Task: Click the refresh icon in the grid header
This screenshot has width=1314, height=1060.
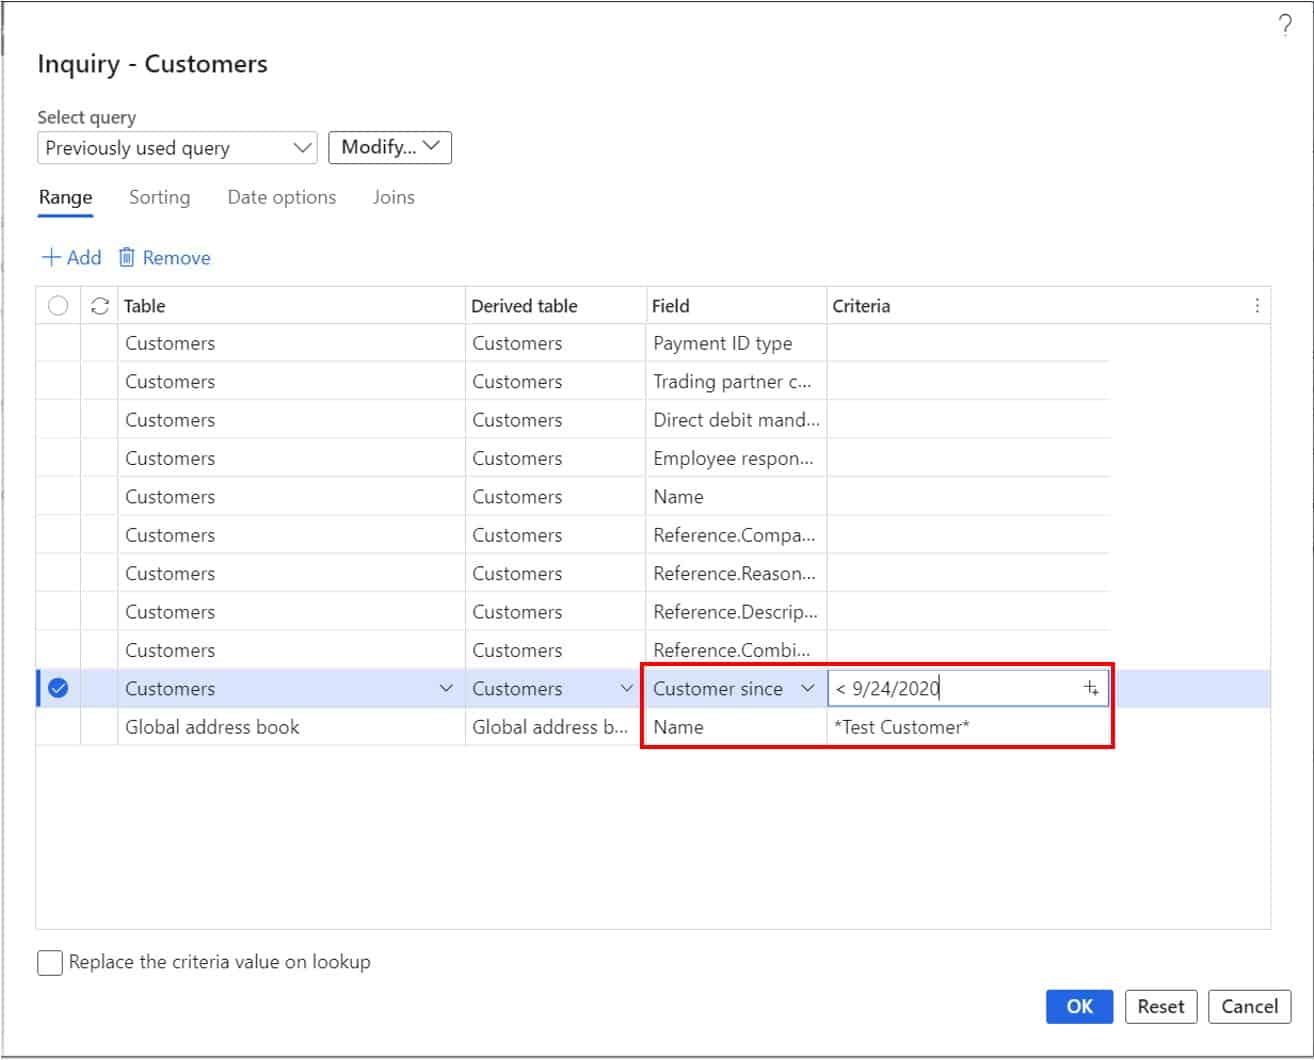Action: [99, 305]
